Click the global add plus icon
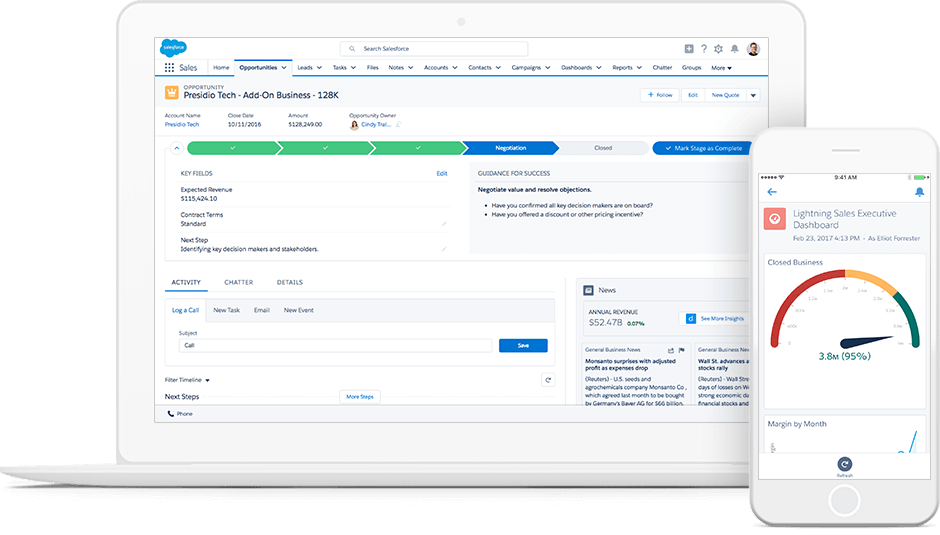 point(689,49)
